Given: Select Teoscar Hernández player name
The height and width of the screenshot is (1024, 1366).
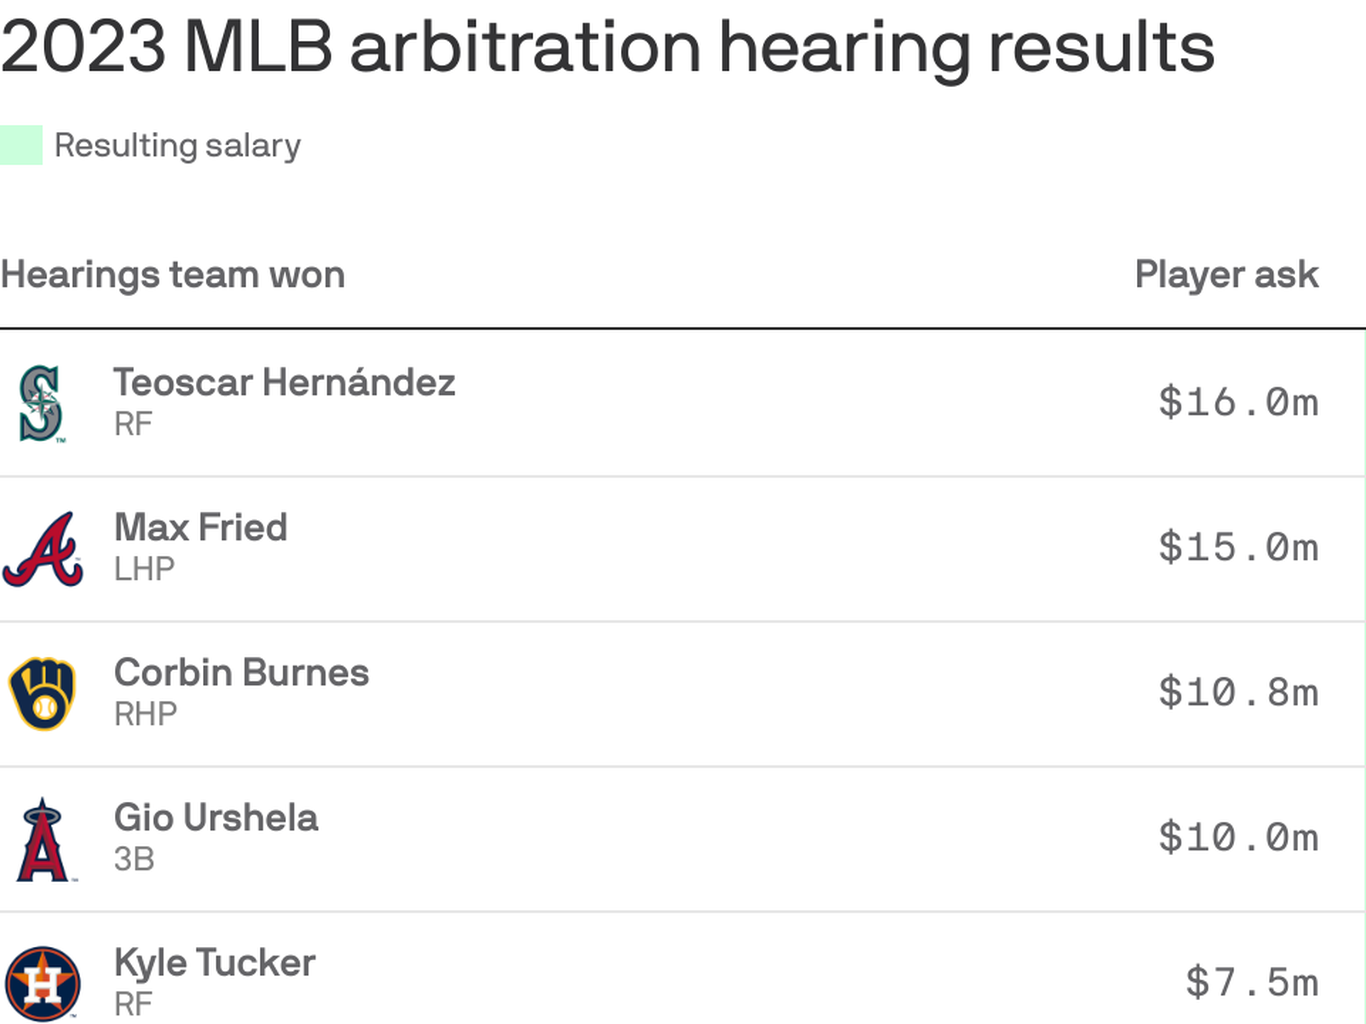Looking at the screenshot, I should tap(285, 383).
